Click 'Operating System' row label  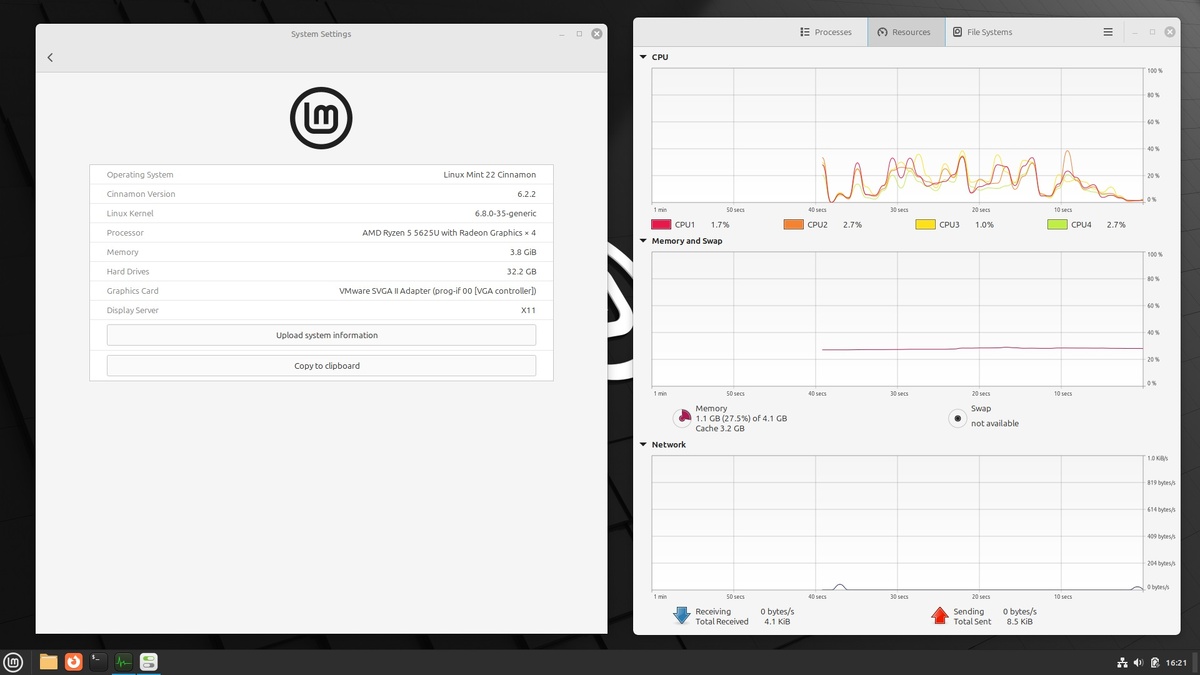pos(140,175)
